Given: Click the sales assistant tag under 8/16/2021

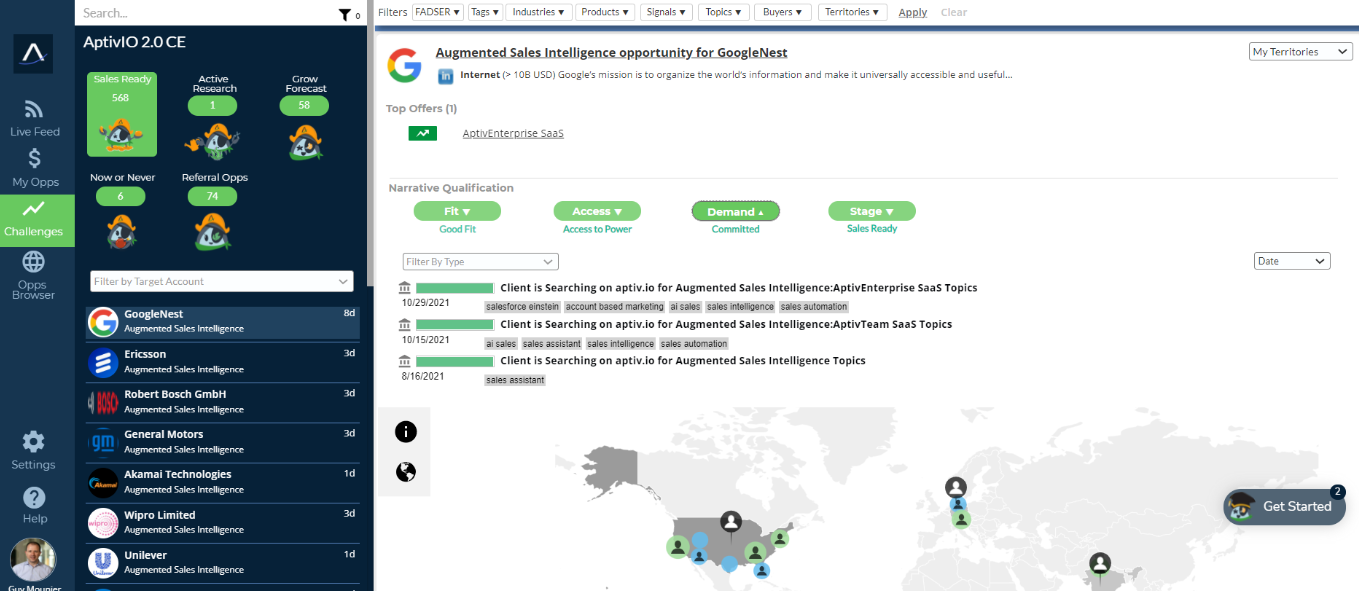Looking at the screenshot, I should click(515, 380).
